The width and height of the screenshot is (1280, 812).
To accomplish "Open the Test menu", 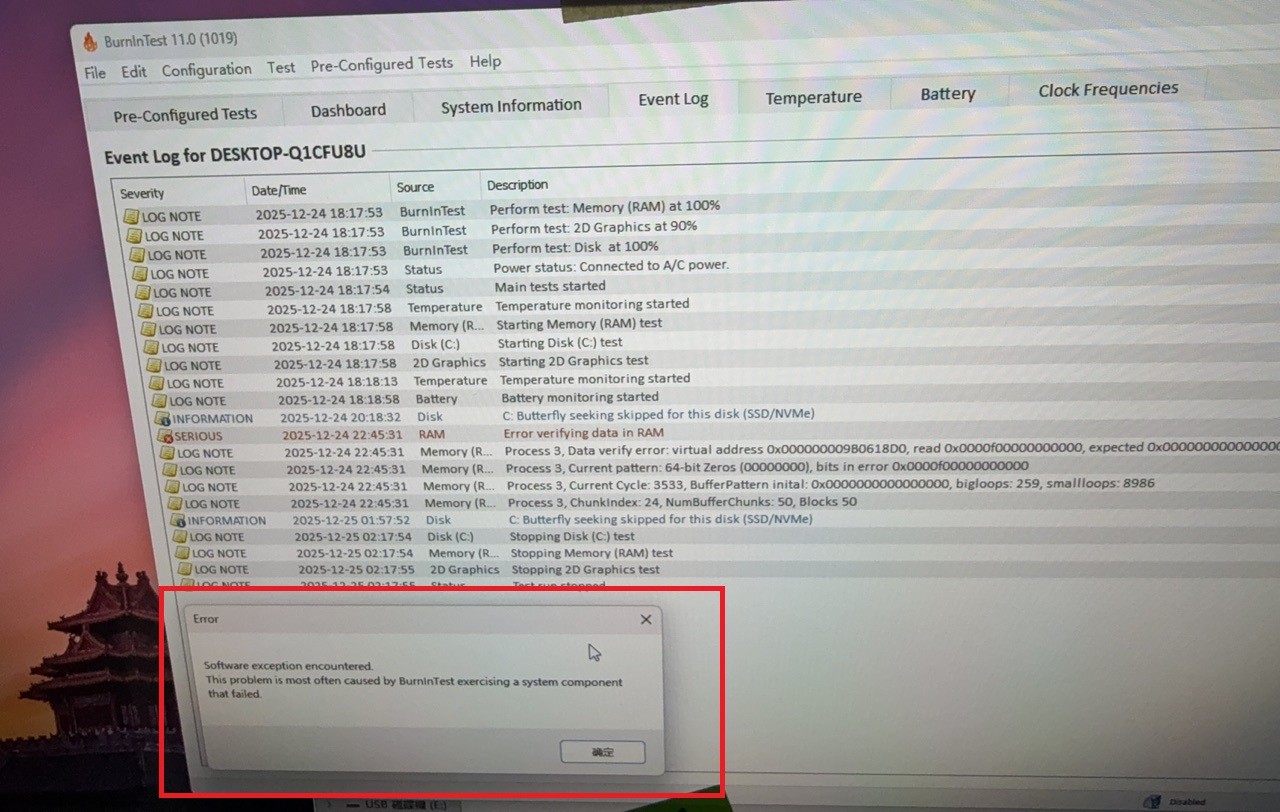I will (x=281, y=68).
